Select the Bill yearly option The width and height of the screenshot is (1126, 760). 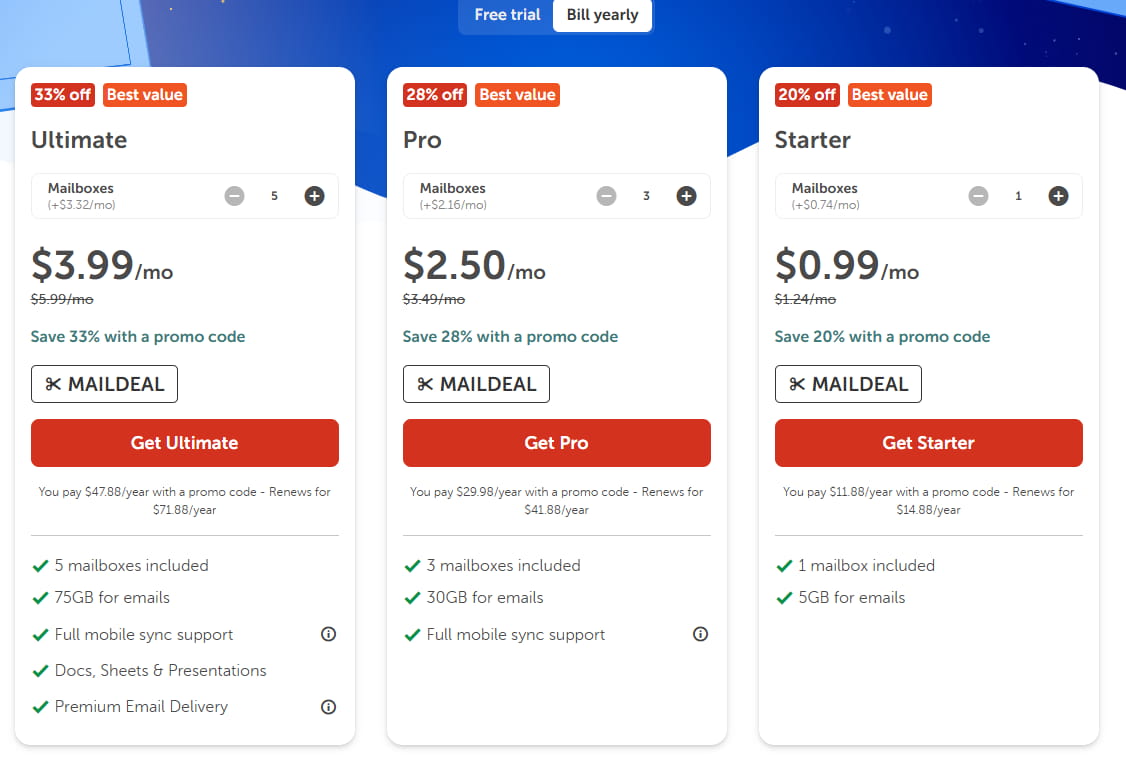click(602, 15)
